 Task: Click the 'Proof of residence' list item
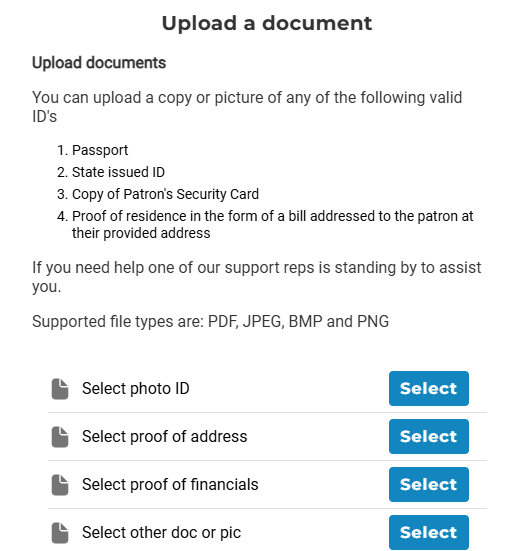point(273,225)
